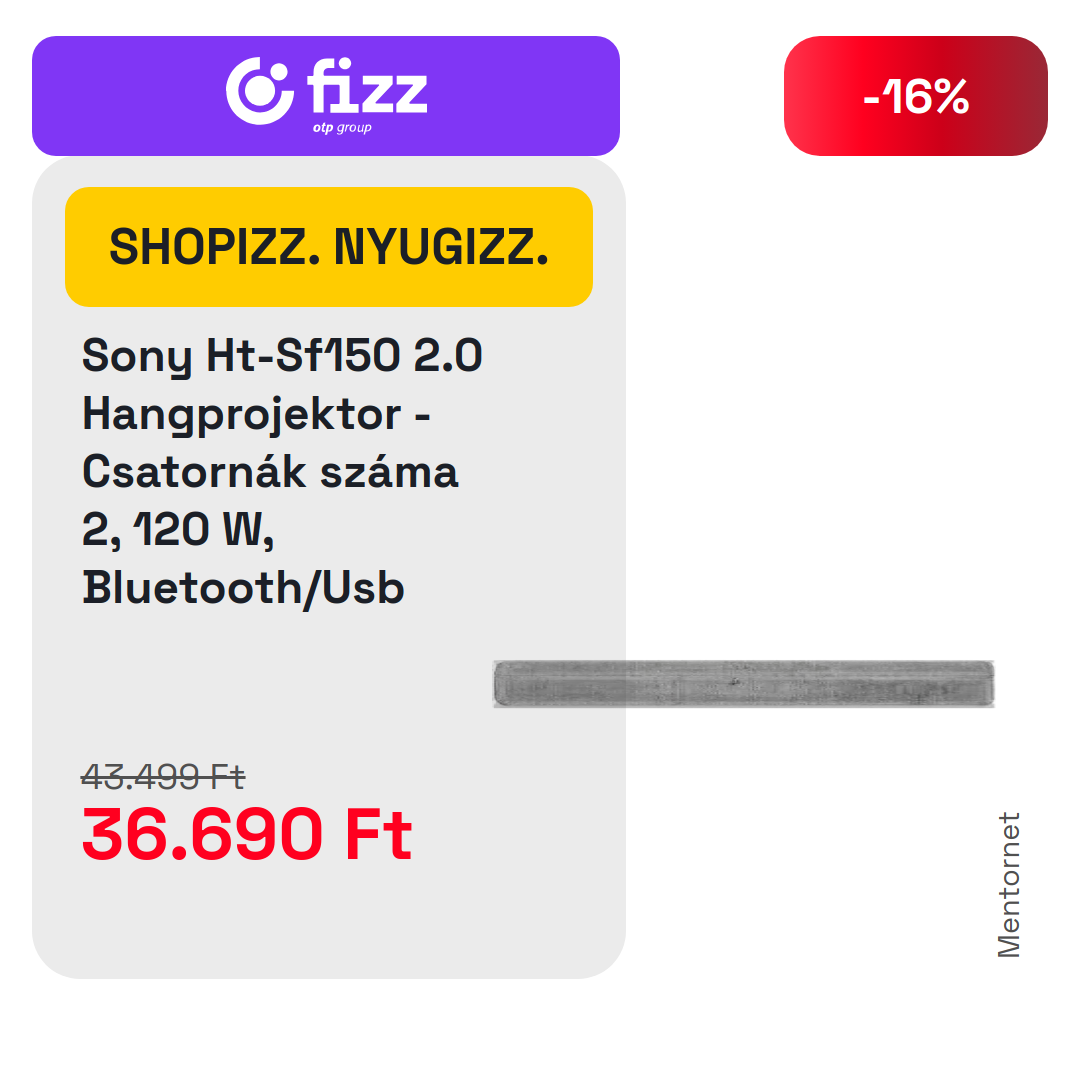Click the Csatornák száma description line
1080x1080 pixels.
click(x=270, y=472)
